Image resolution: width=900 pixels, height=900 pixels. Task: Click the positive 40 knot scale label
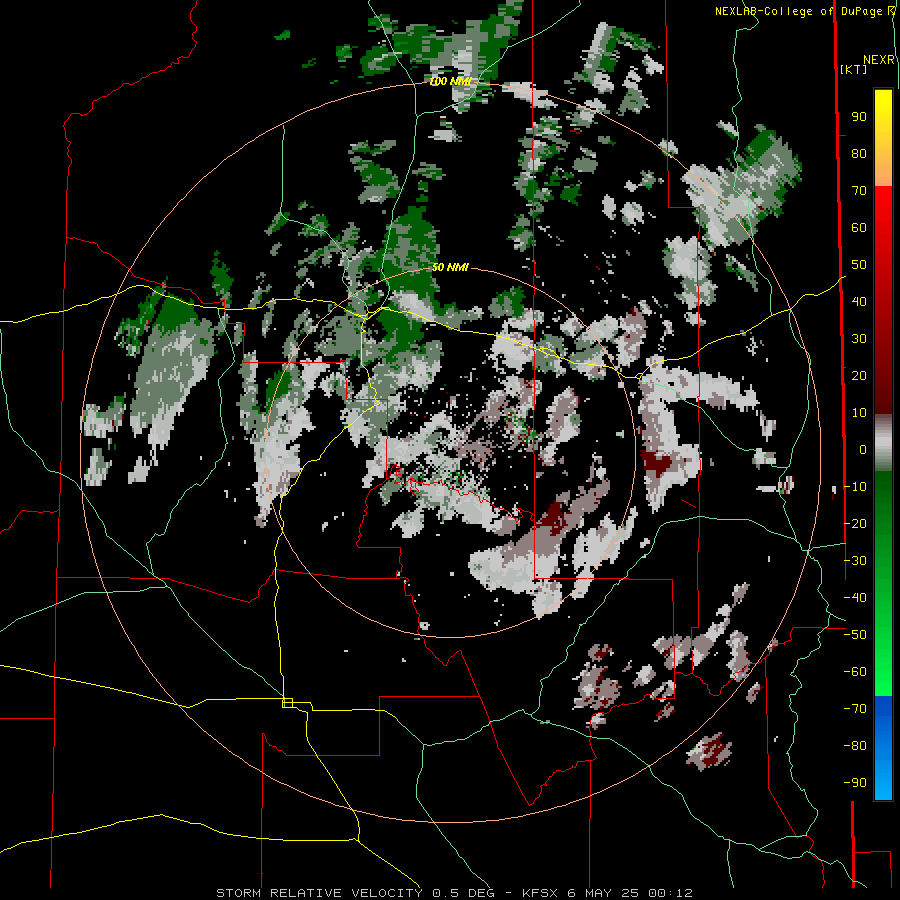(859, 301)
